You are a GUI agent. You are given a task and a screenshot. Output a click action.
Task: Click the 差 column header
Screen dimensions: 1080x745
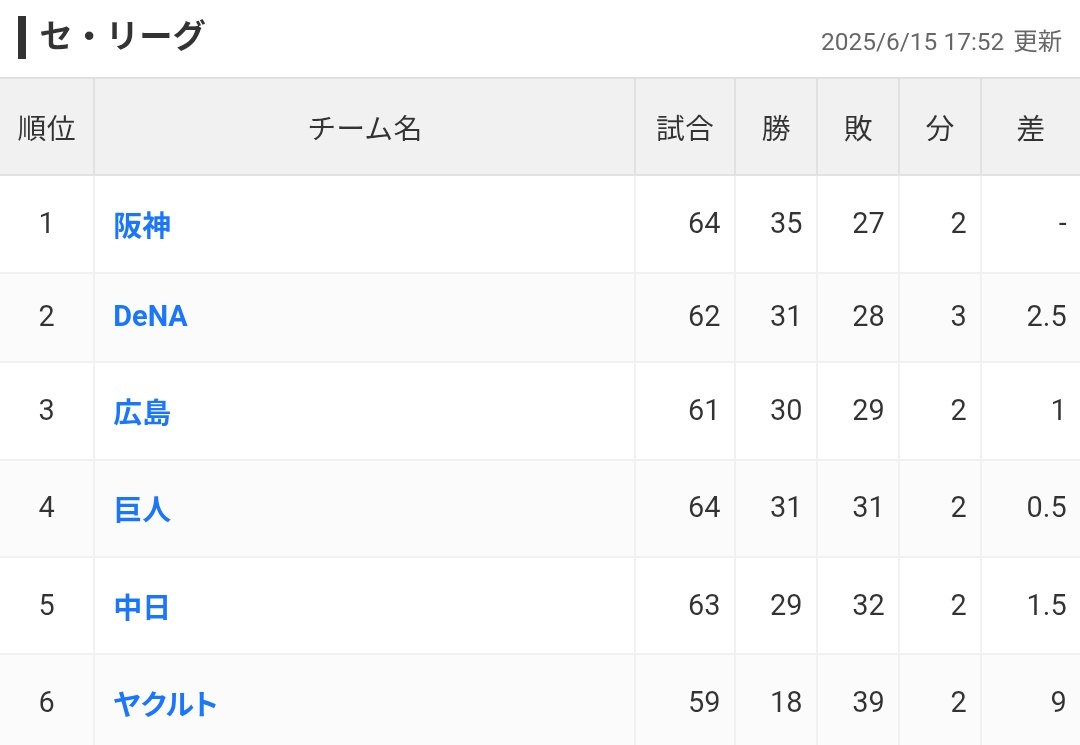coord(1030,128)
